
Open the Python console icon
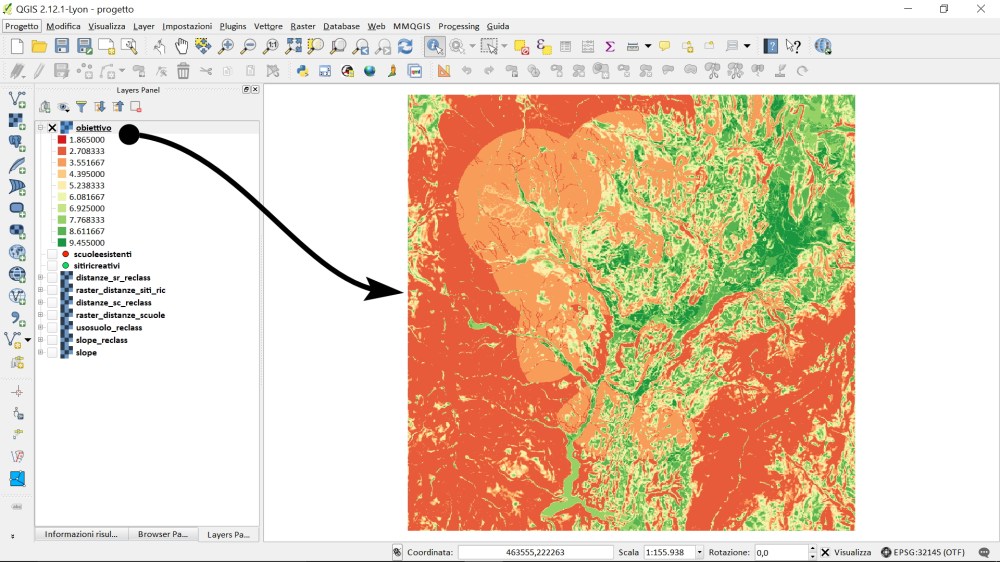tap(302, 71)
